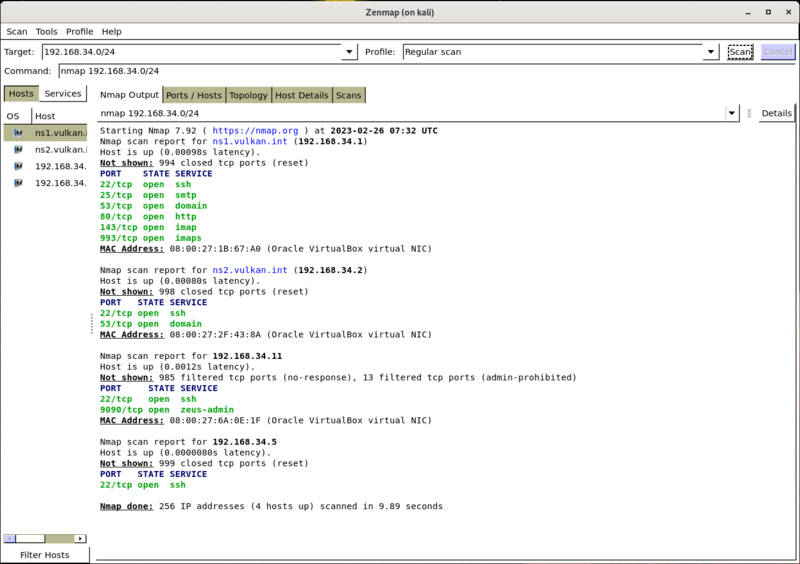
Task: Toggle the Details button for nmap output
Action: click(x=776, y=114)
